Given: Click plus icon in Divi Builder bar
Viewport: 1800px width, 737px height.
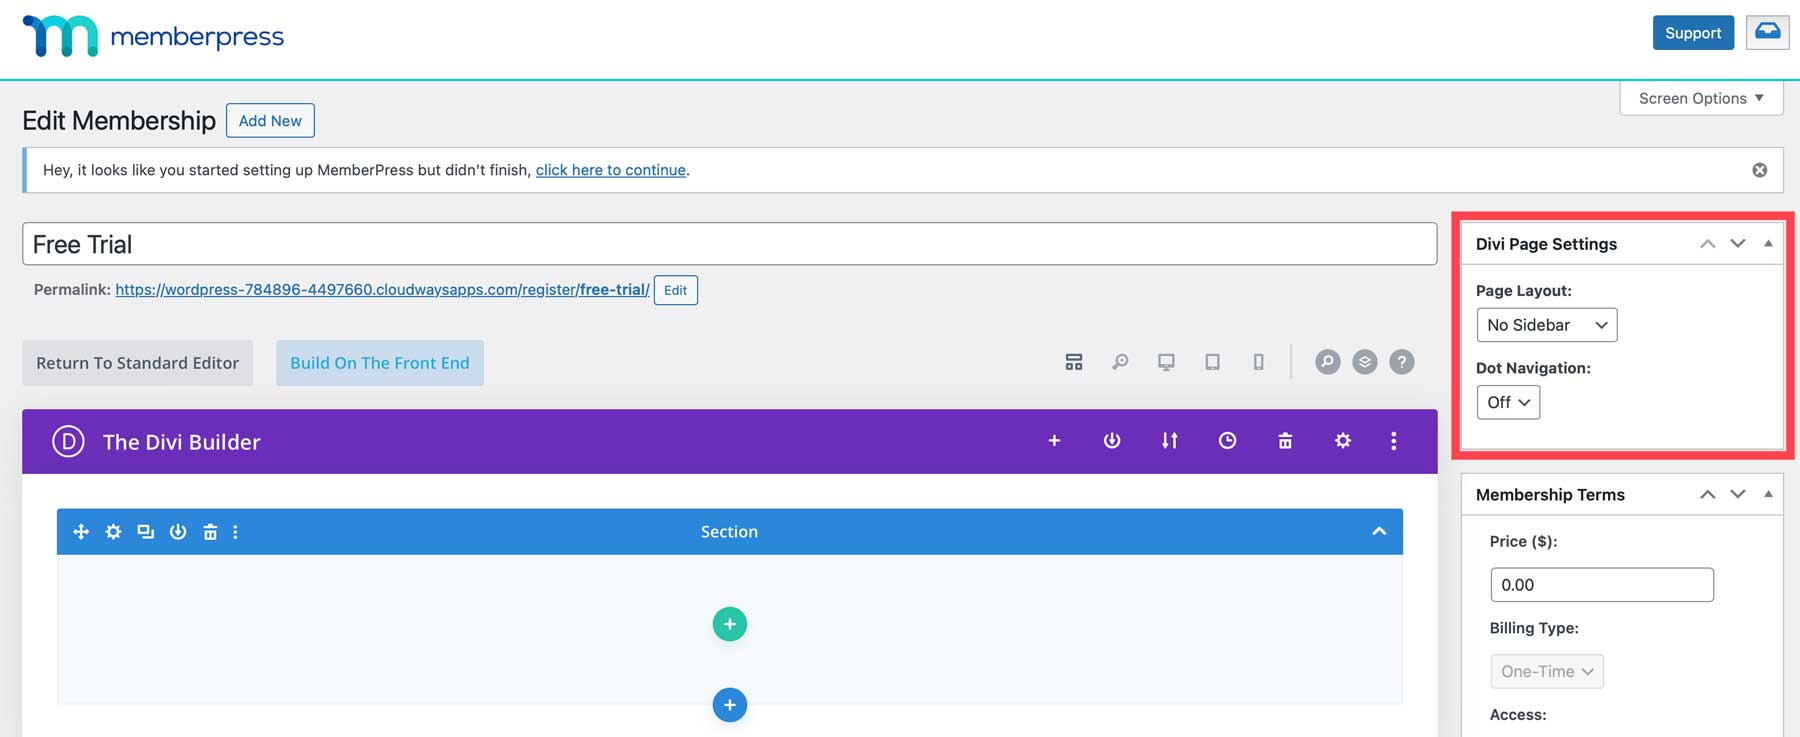Looking at the screenshot, I should [1054, 441].
